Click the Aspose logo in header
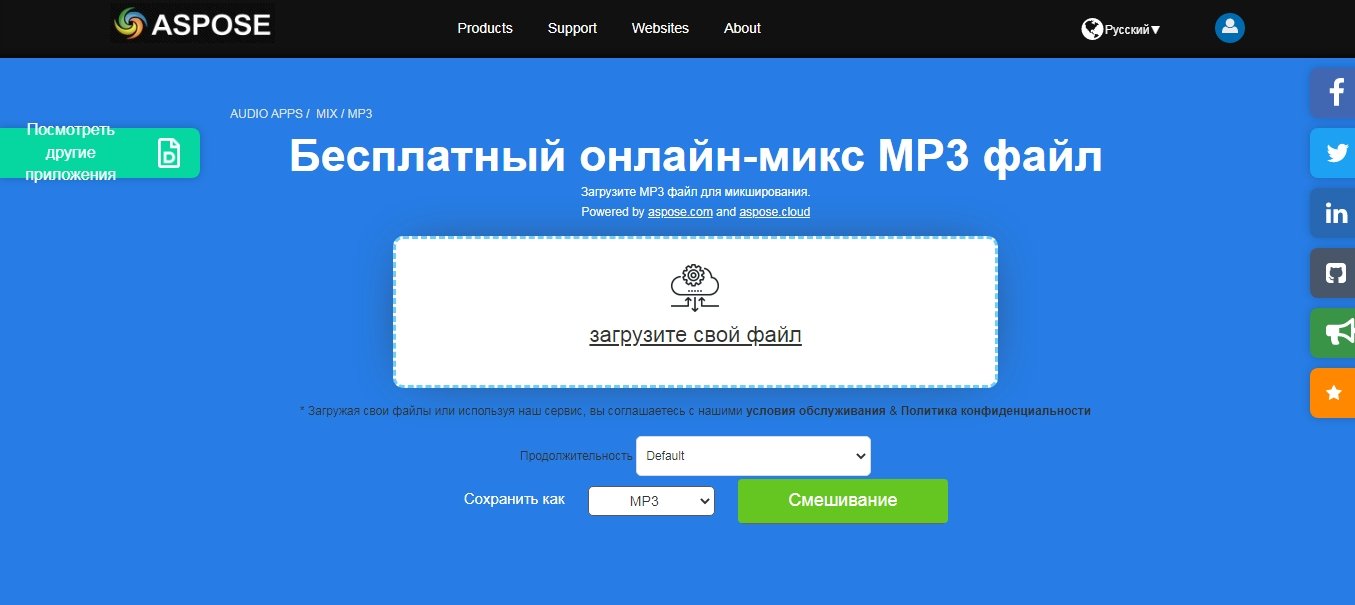 [193, 24]
